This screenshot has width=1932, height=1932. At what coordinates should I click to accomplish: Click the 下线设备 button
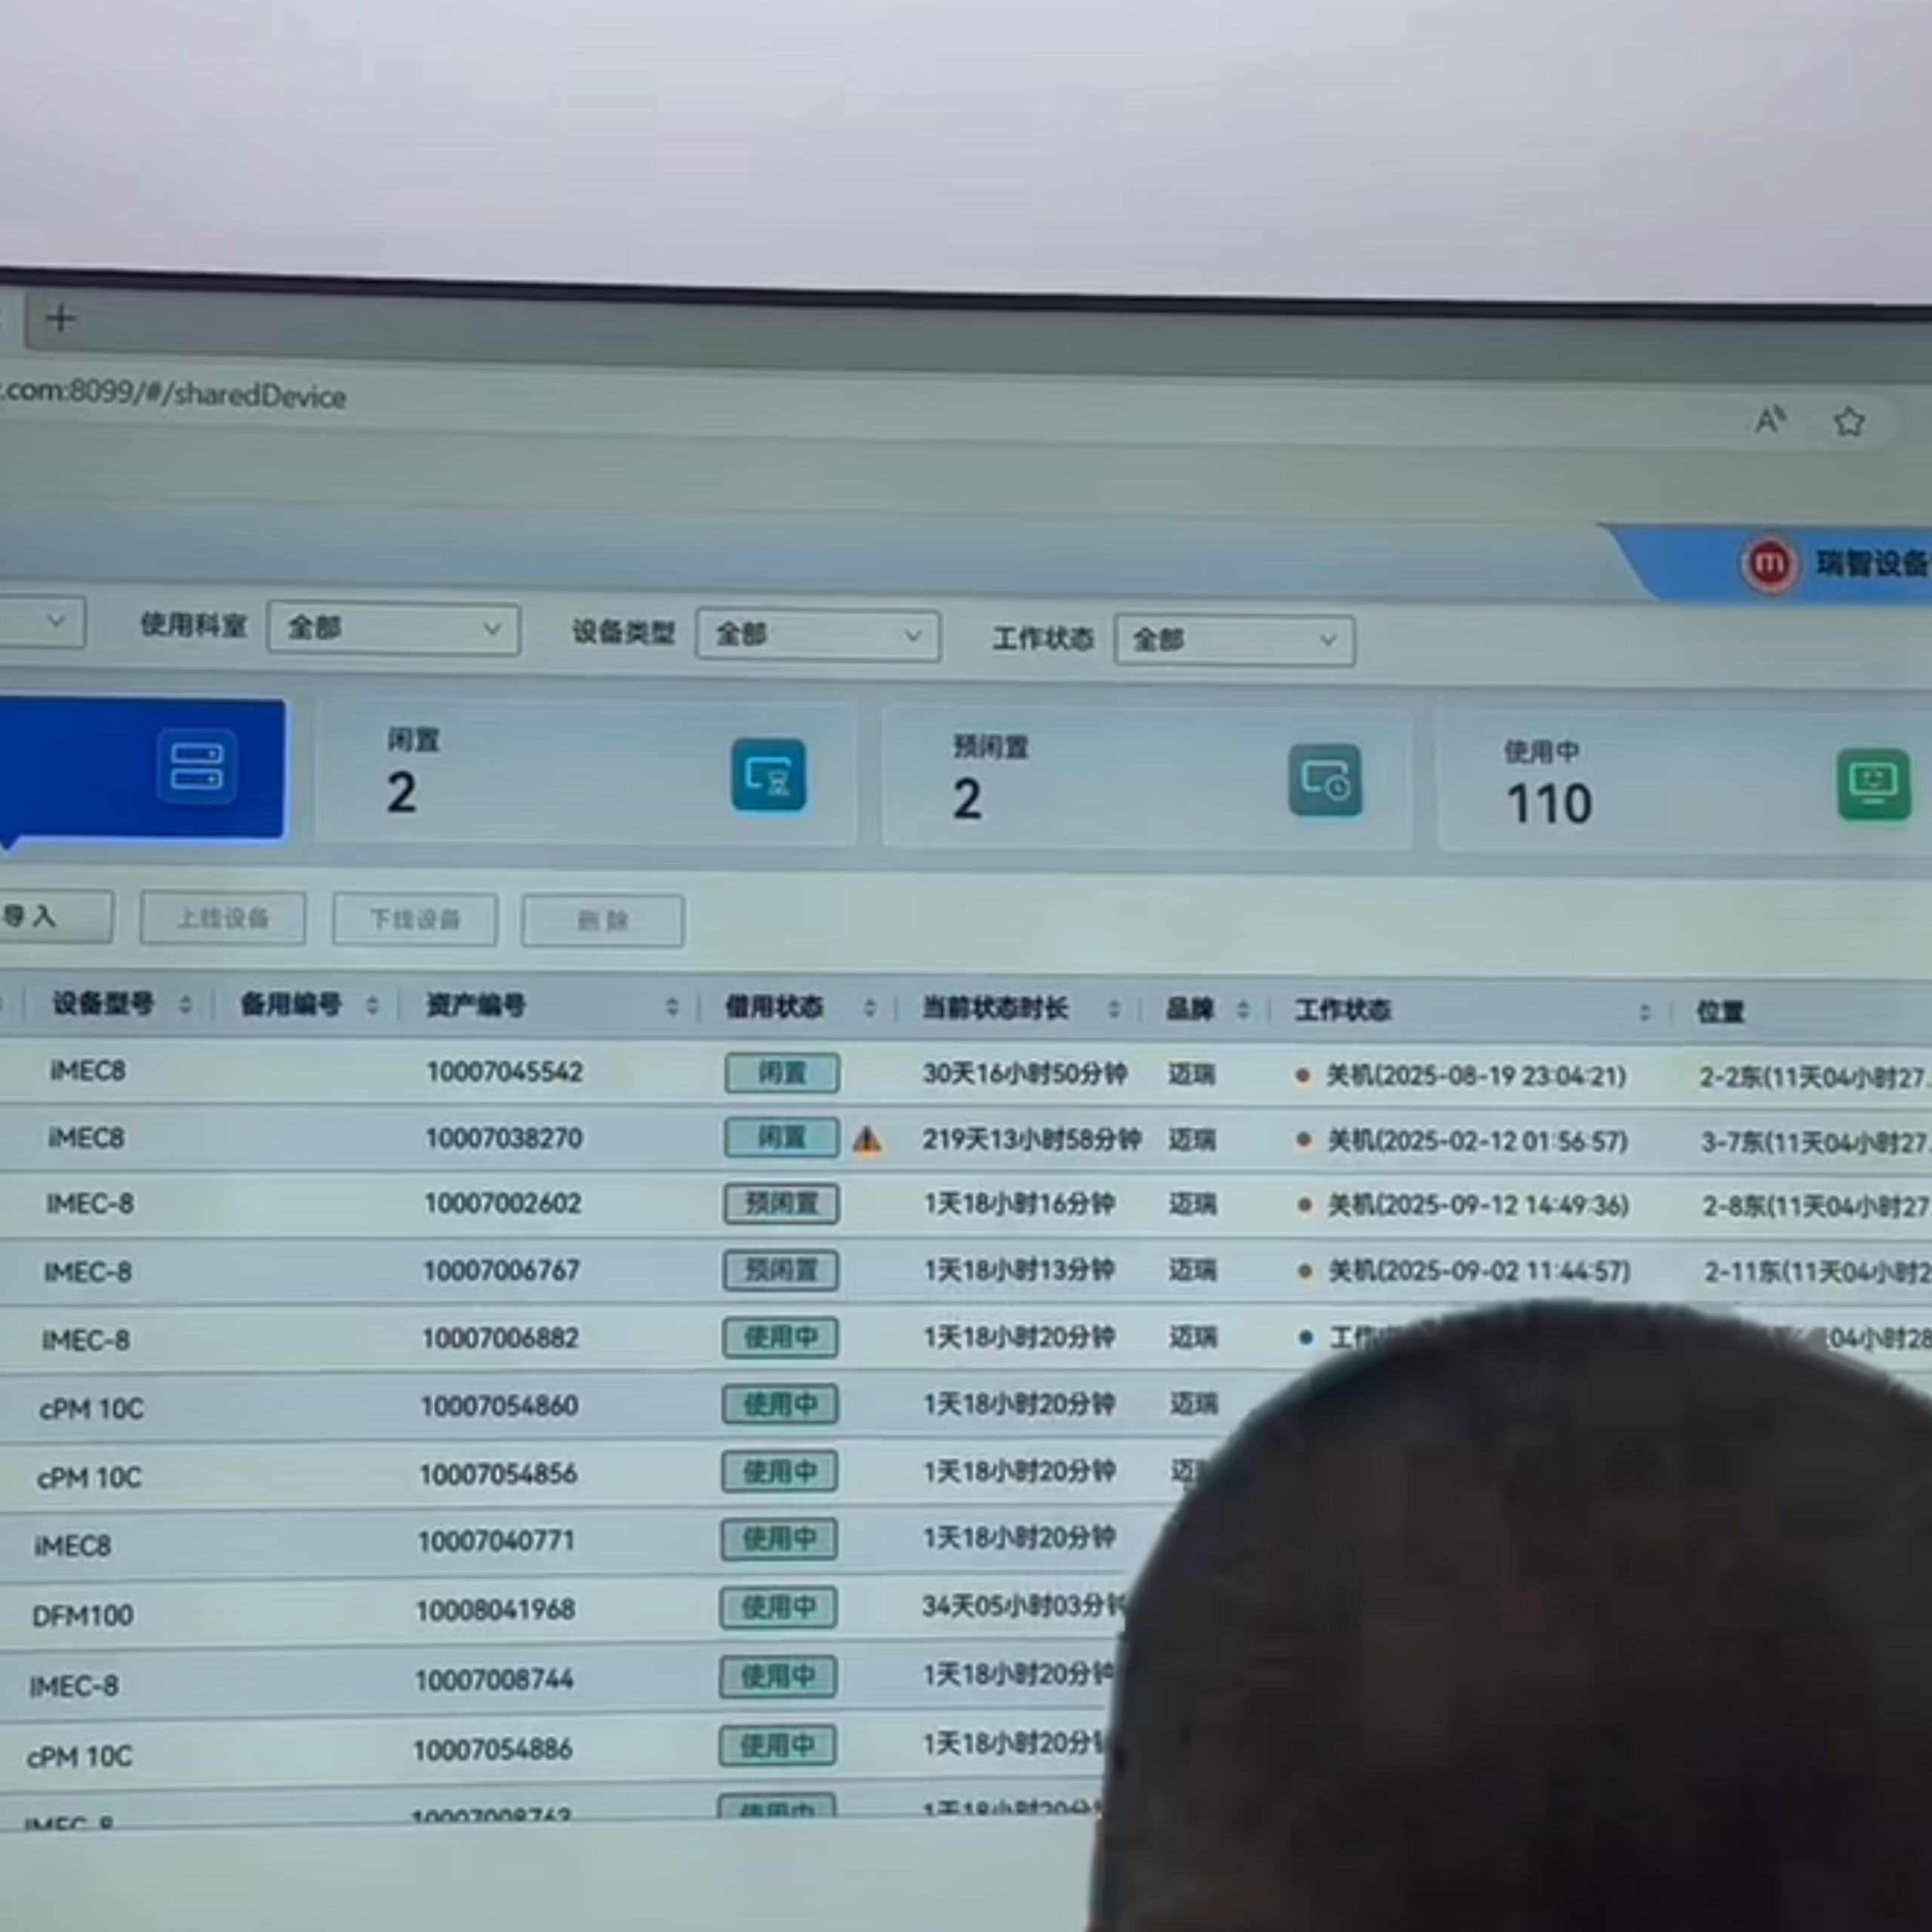[x=415, y=919]
